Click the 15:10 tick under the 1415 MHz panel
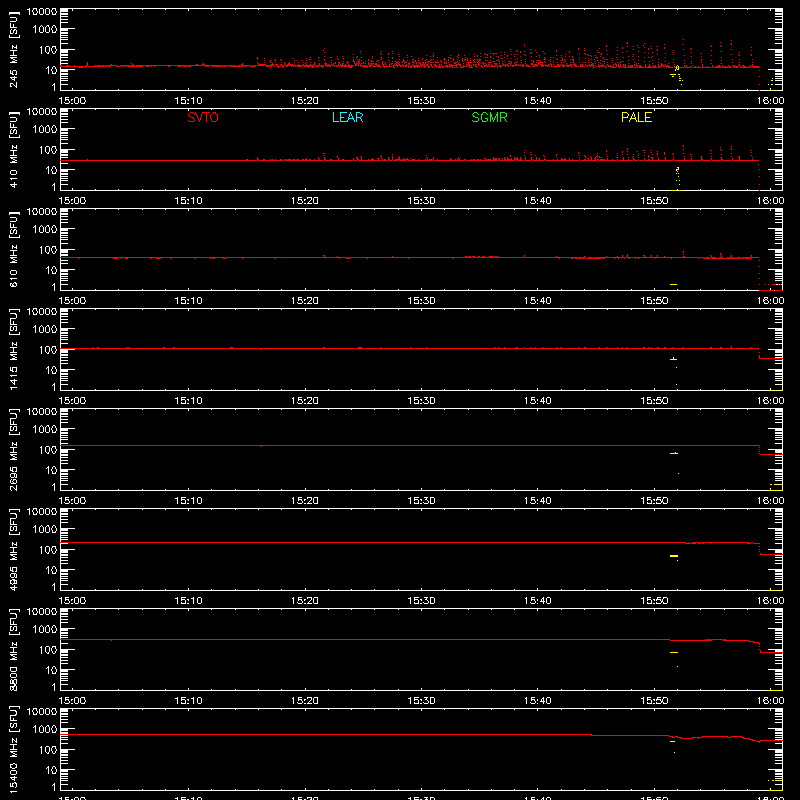This screenshot has width=800, height=800. coord(188,401)
